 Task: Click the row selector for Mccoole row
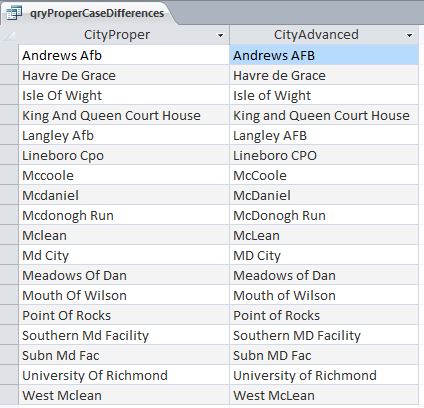point(9,175)
